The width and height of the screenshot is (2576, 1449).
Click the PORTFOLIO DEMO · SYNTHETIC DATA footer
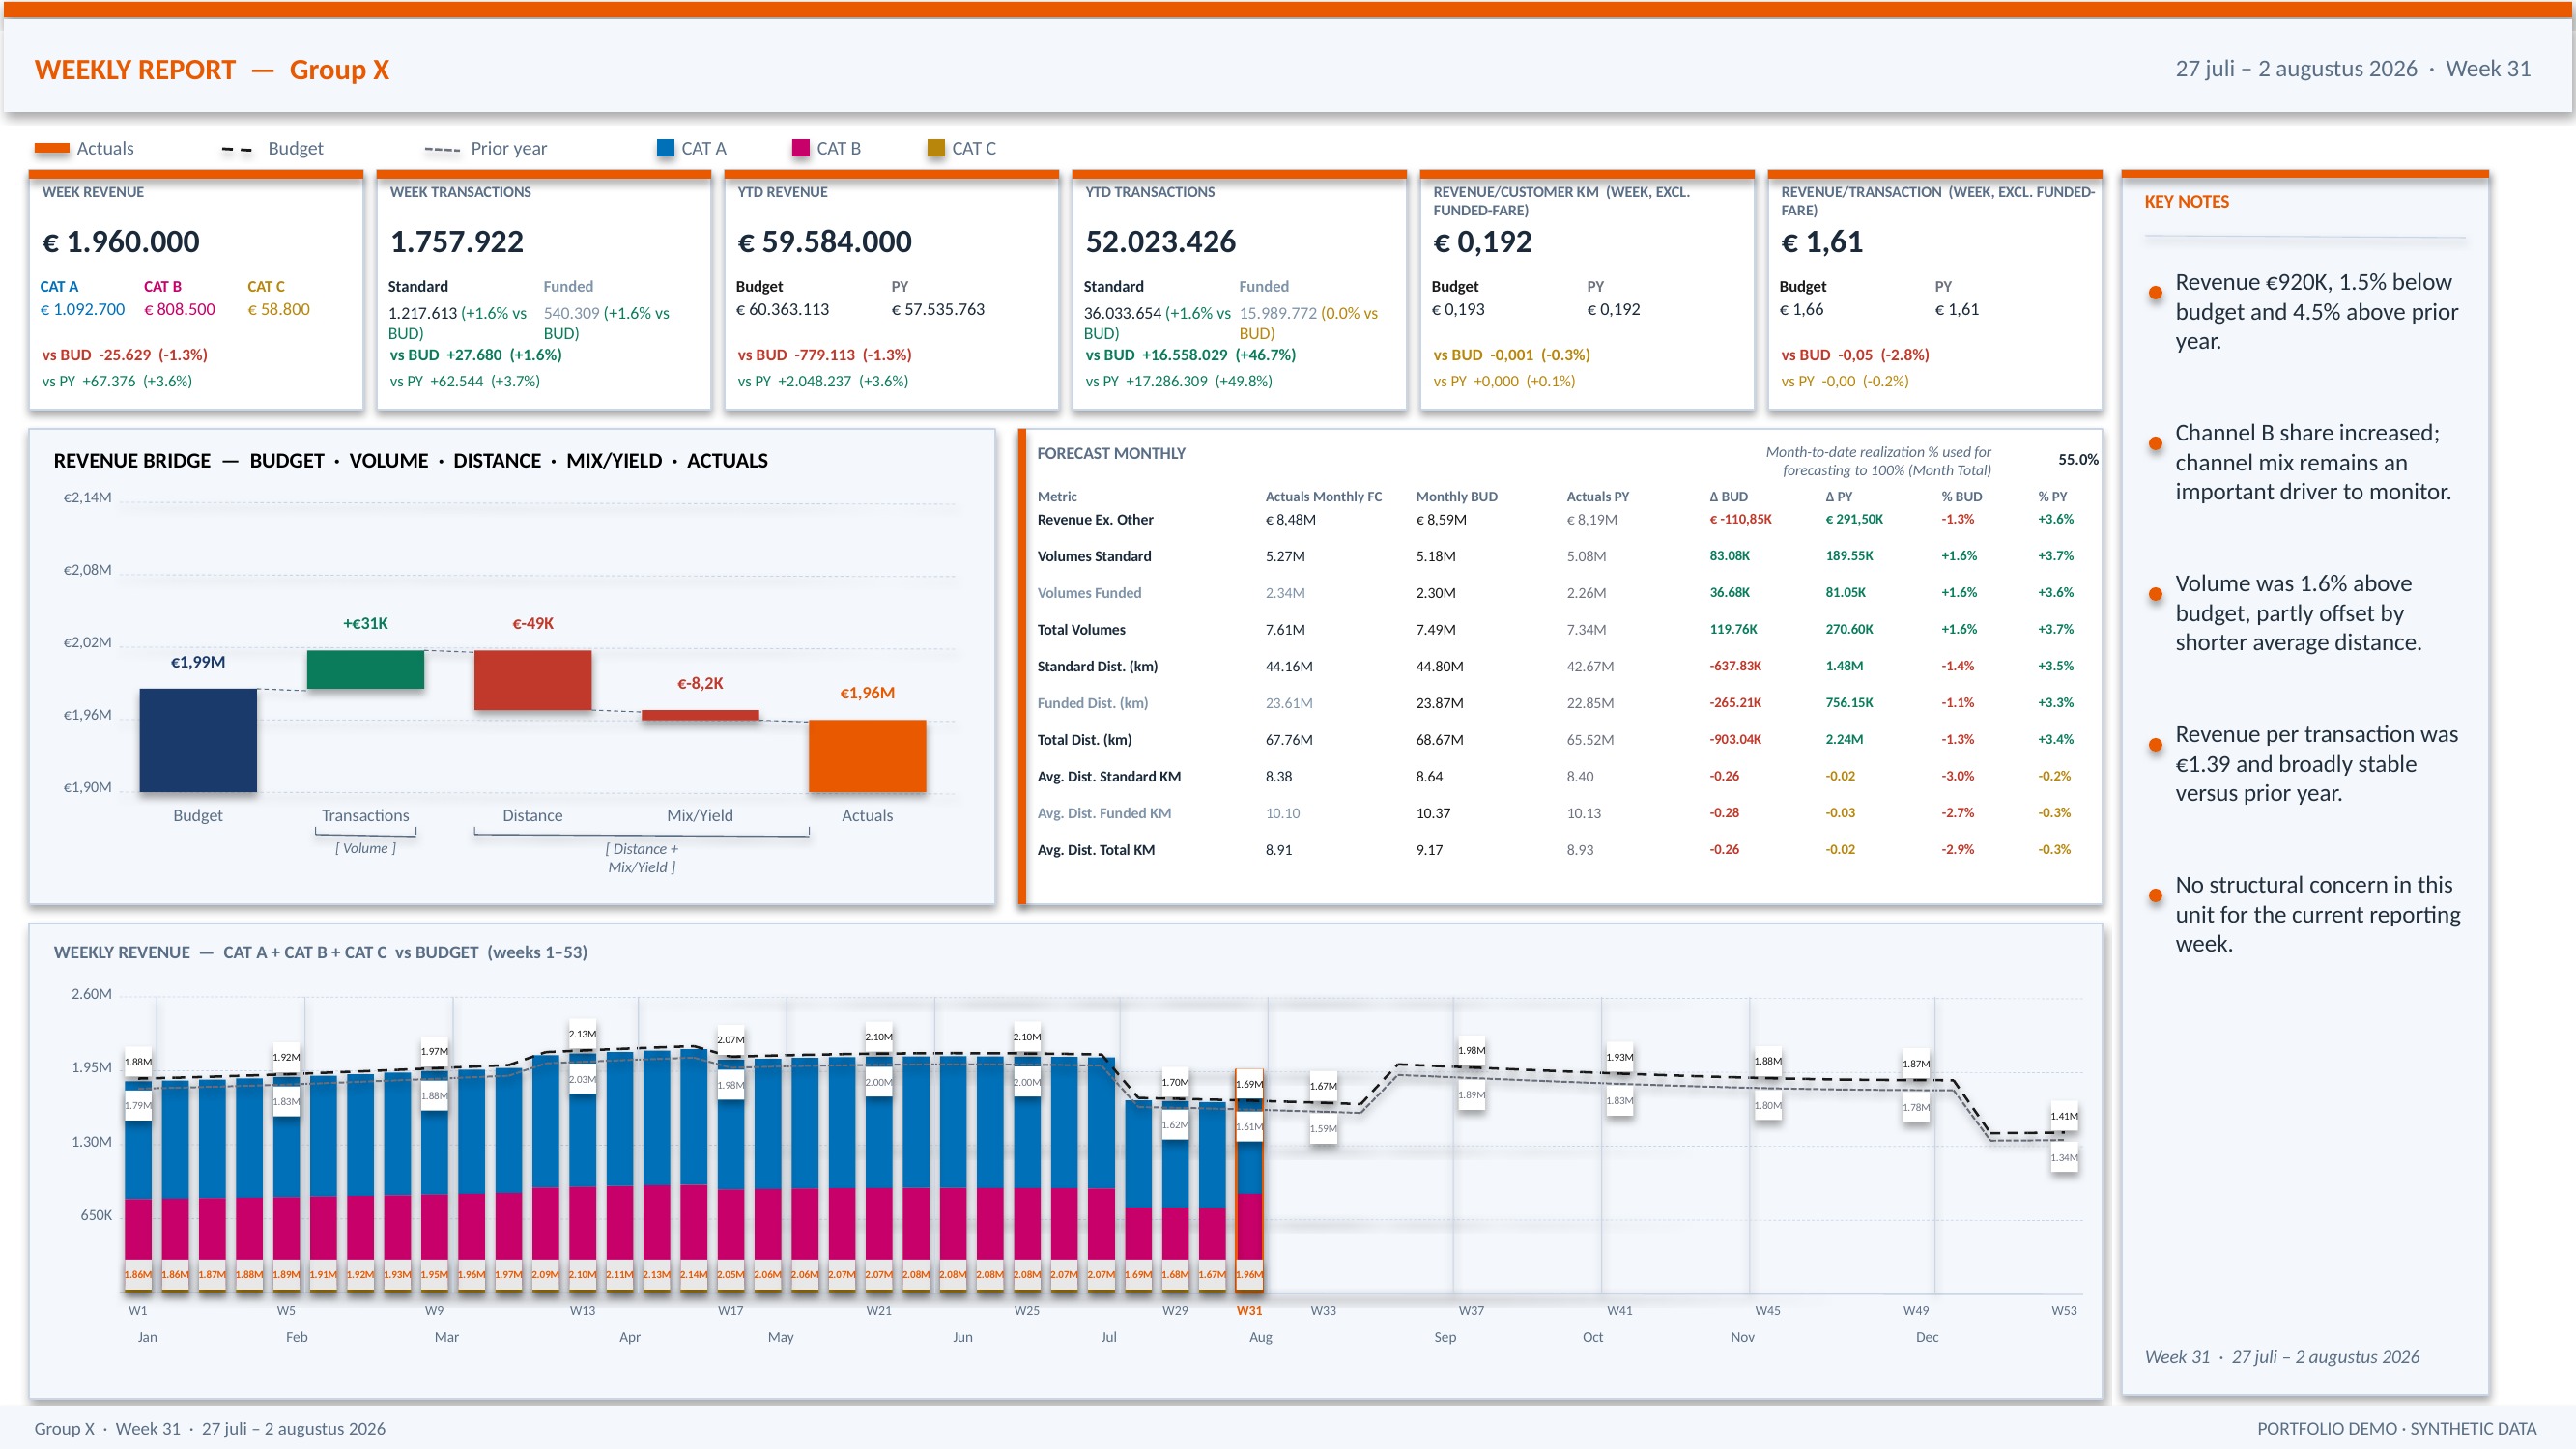click(2396, 1429)
